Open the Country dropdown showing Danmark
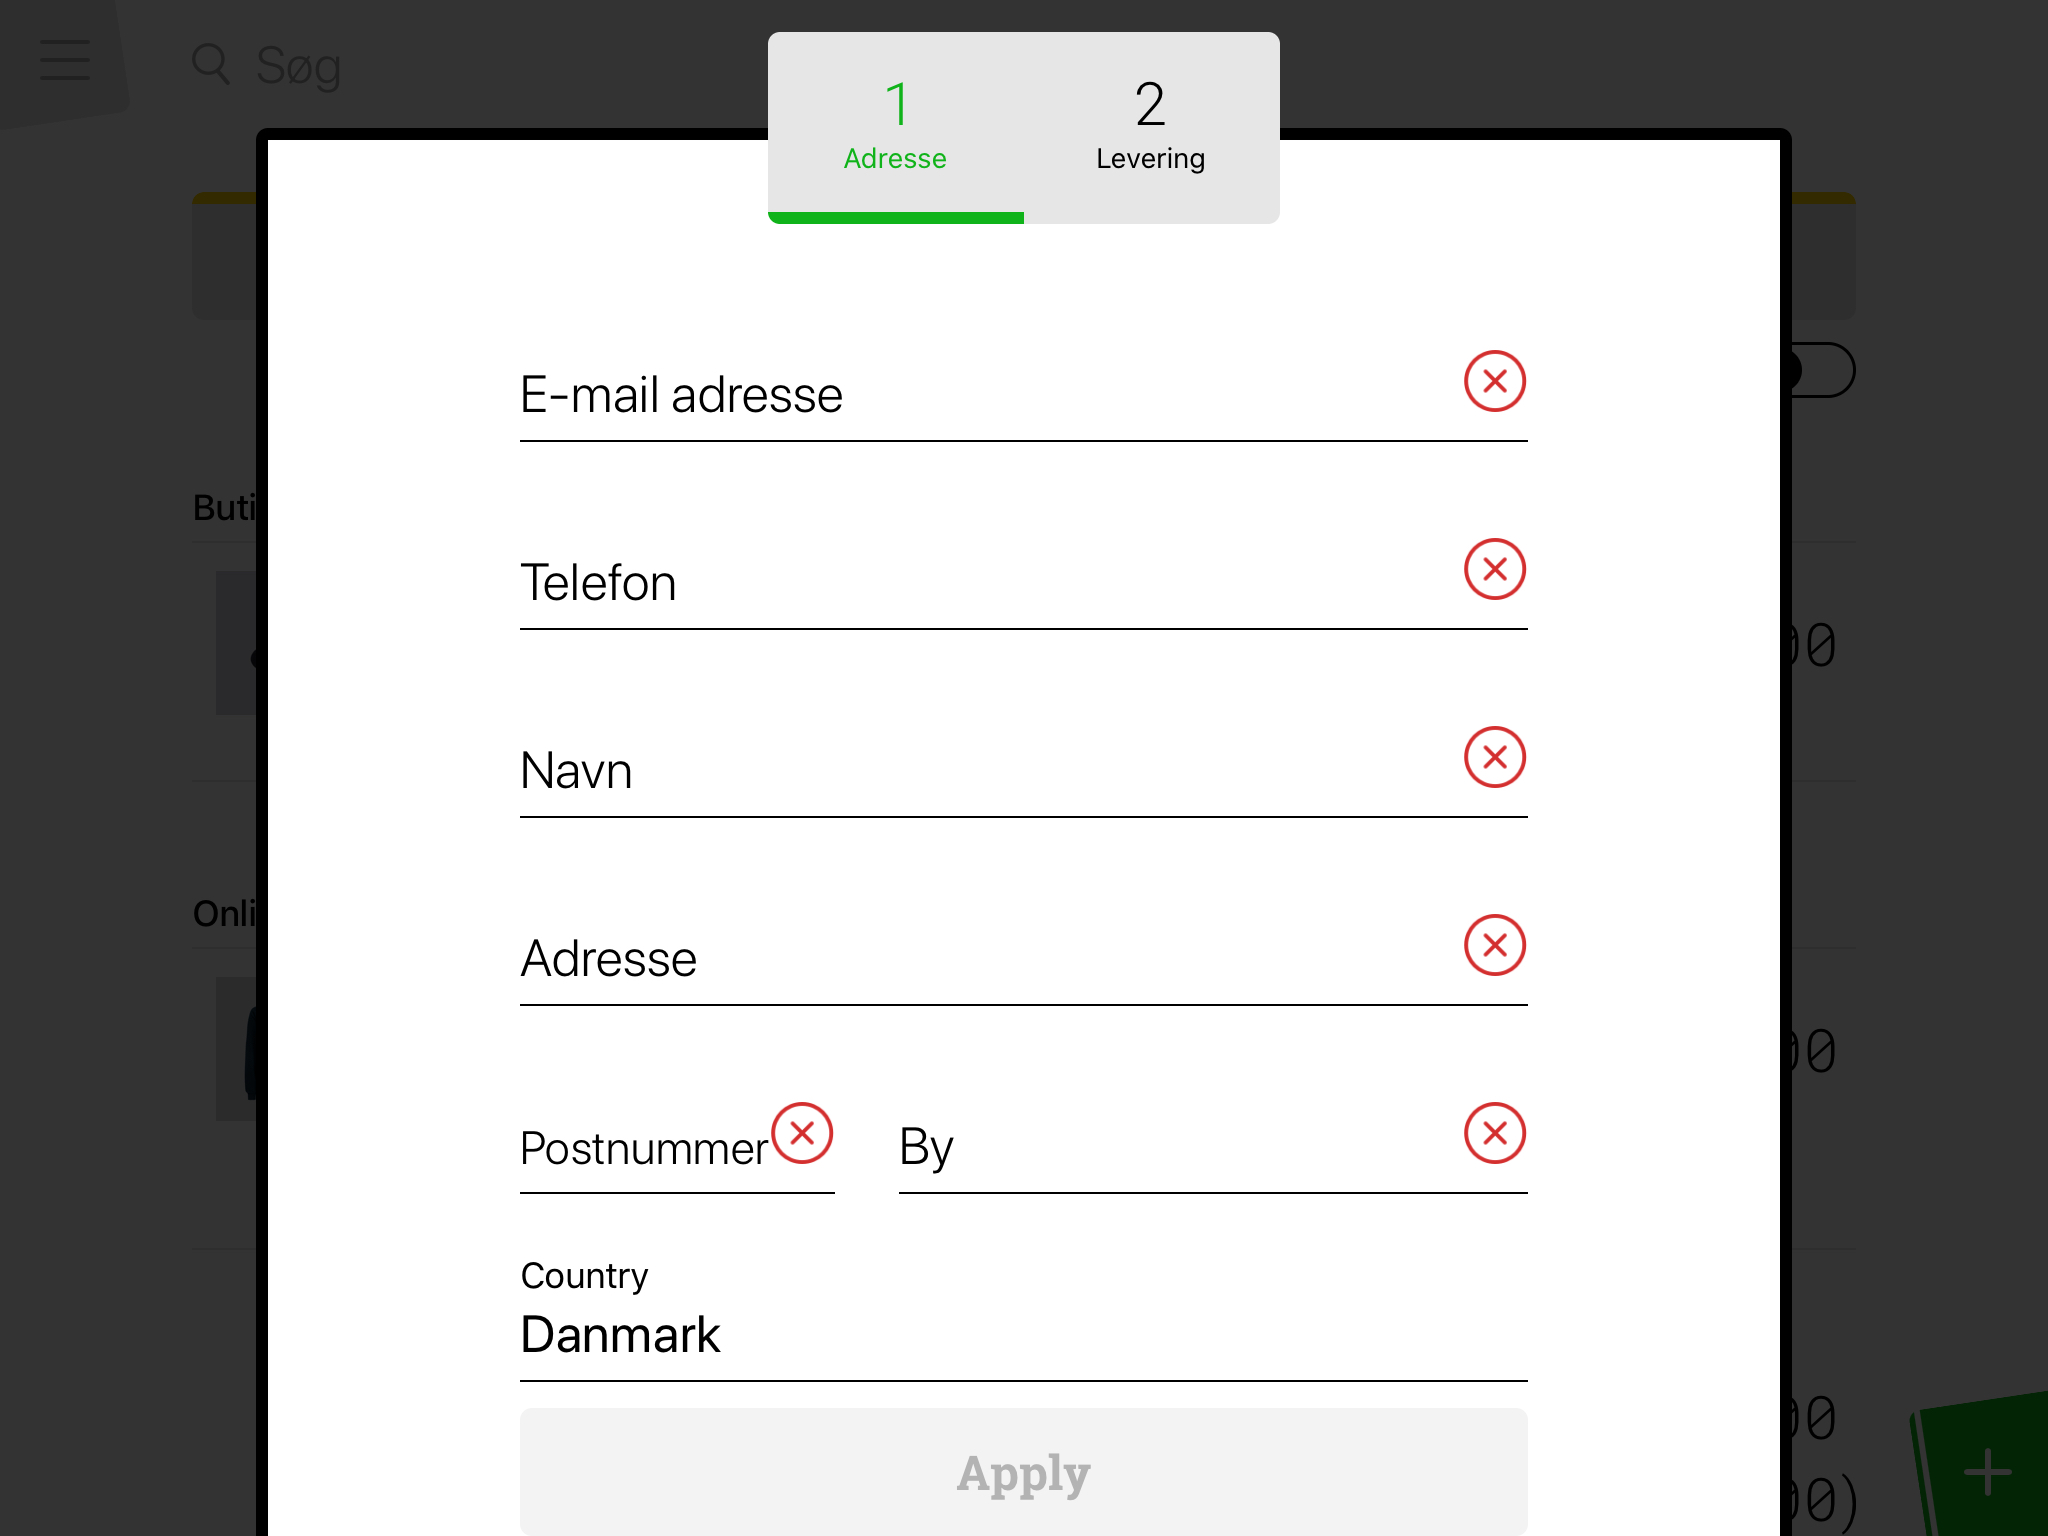The width and height of the screenshot is (2048, 1536). click(1022, 1334)
